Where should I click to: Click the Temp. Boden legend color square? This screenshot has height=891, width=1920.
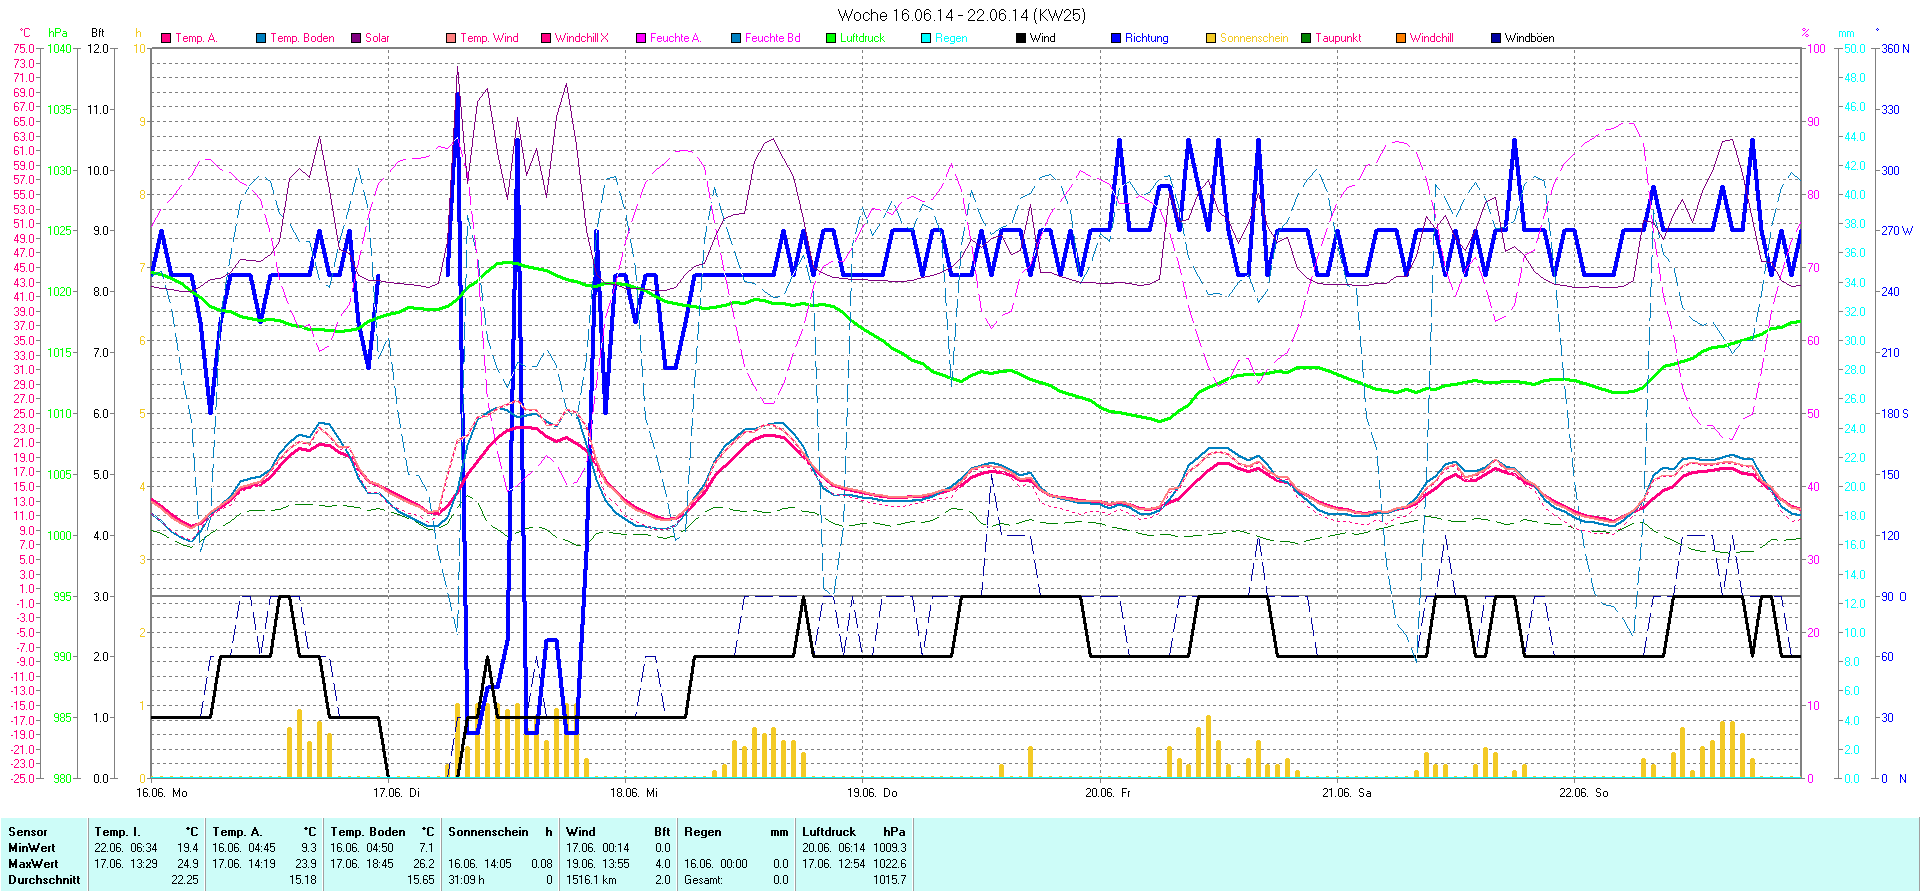point(261,38)
